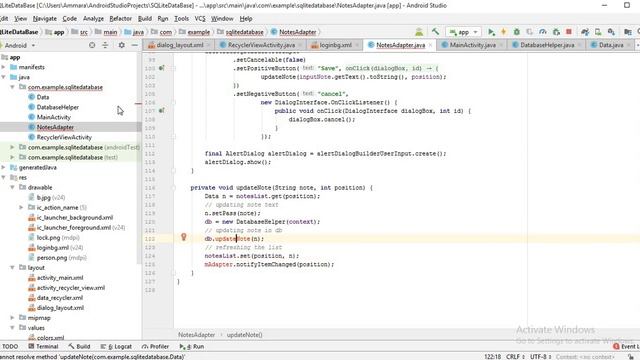Viewport: 640px width, 360px height.
Task: Click the Android figure icon in navigation bar
Action: coord(419,32)
